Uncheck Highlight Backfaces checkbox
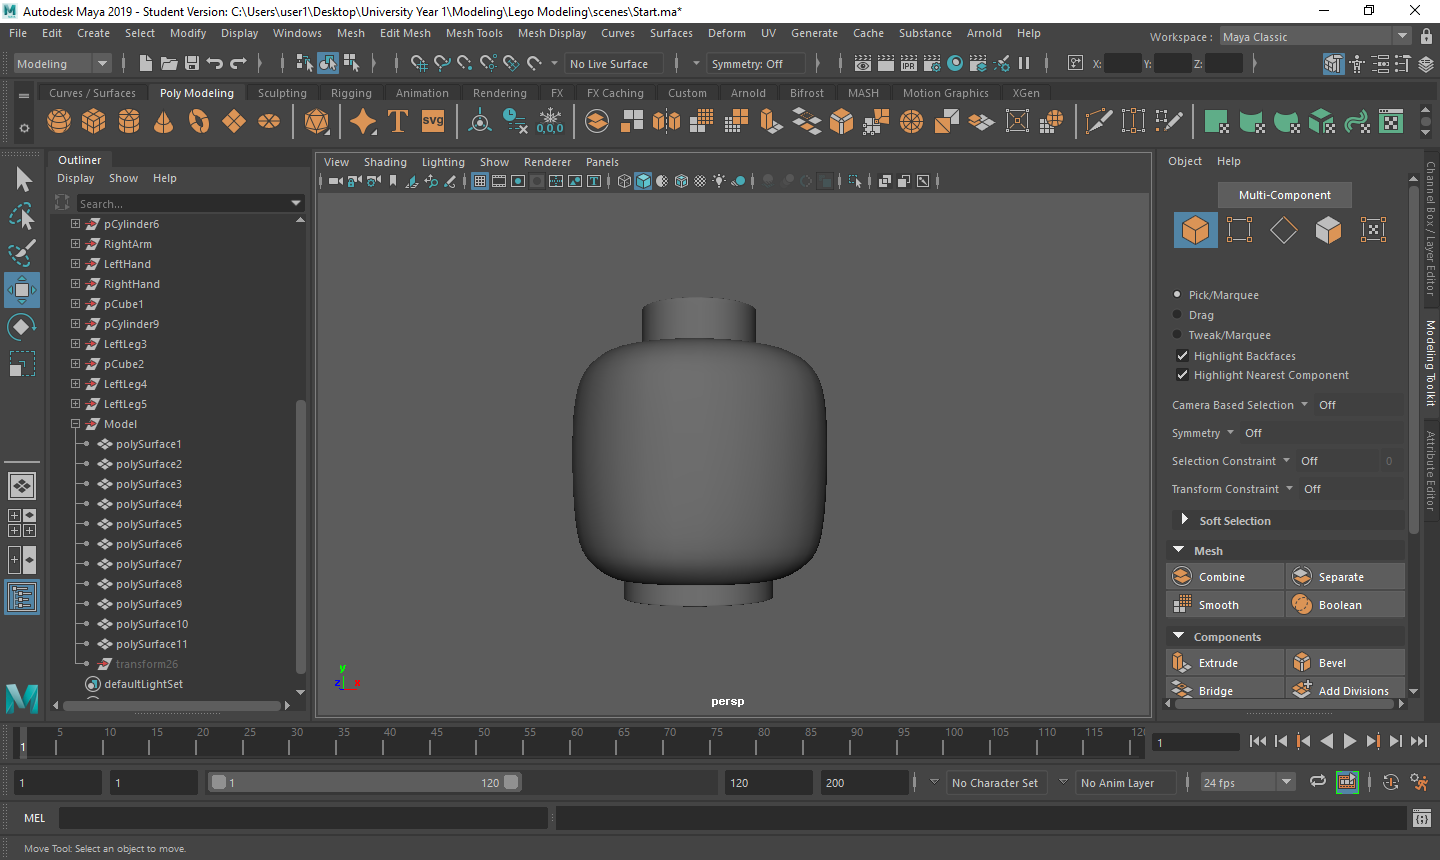This screenshot has height=860, width=1440. pos(1183,356)
